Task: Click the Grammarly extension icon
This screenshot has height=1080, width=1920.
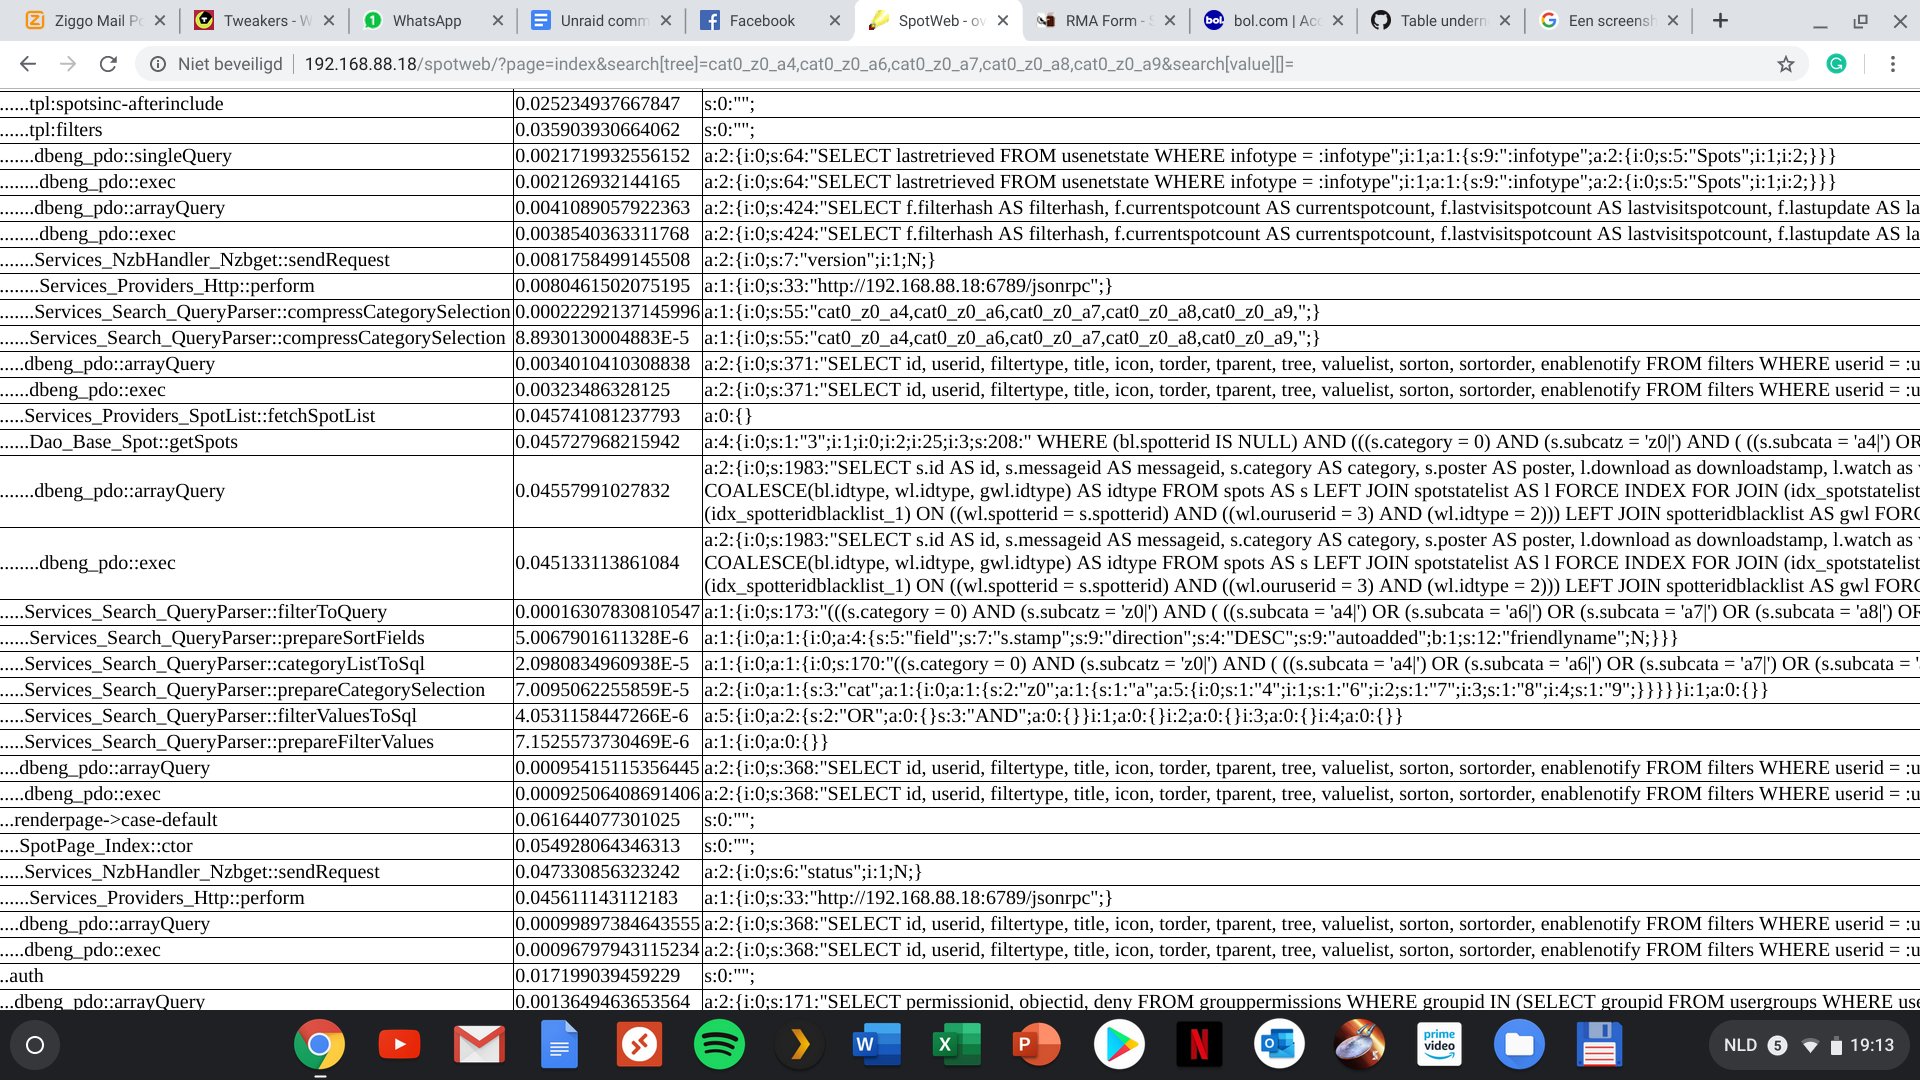Action: pos(1838,64)
